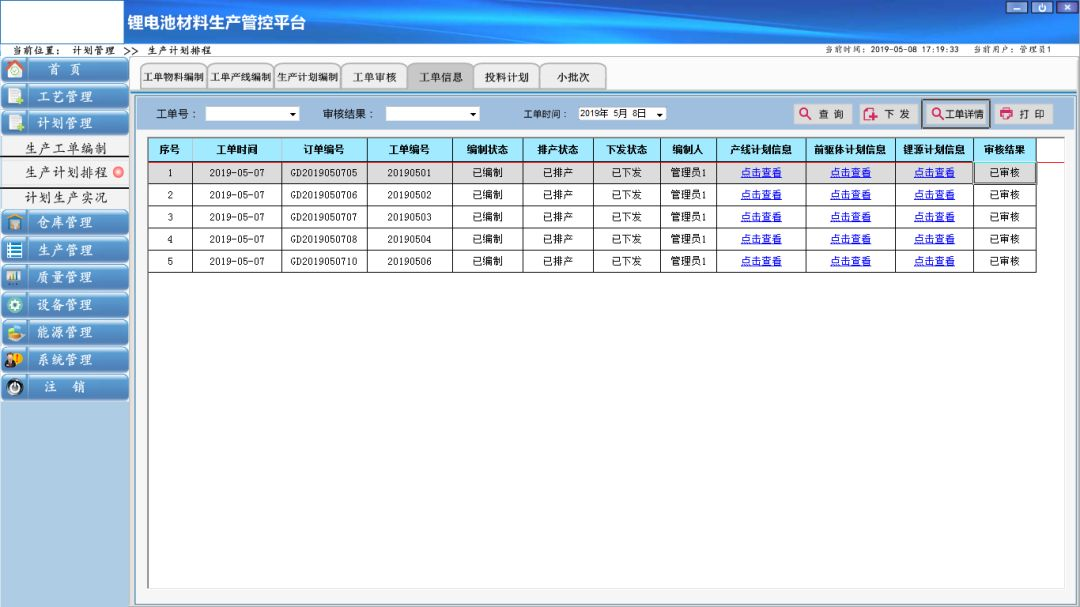Open 设备管理 menu

[65, 305]
